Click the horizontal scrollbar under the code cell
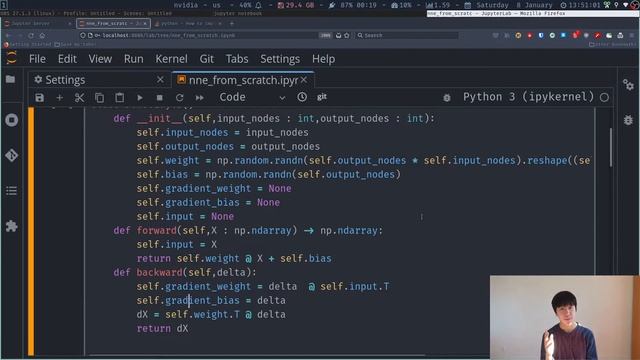The image size is (640, 360). (x=257, y=355)
